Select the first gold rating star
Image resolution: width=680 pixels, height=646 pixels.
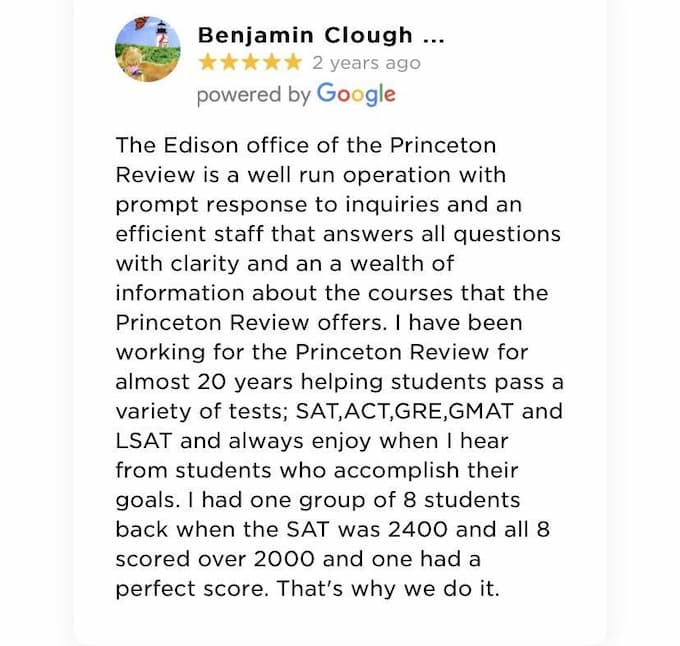[207, 63]
